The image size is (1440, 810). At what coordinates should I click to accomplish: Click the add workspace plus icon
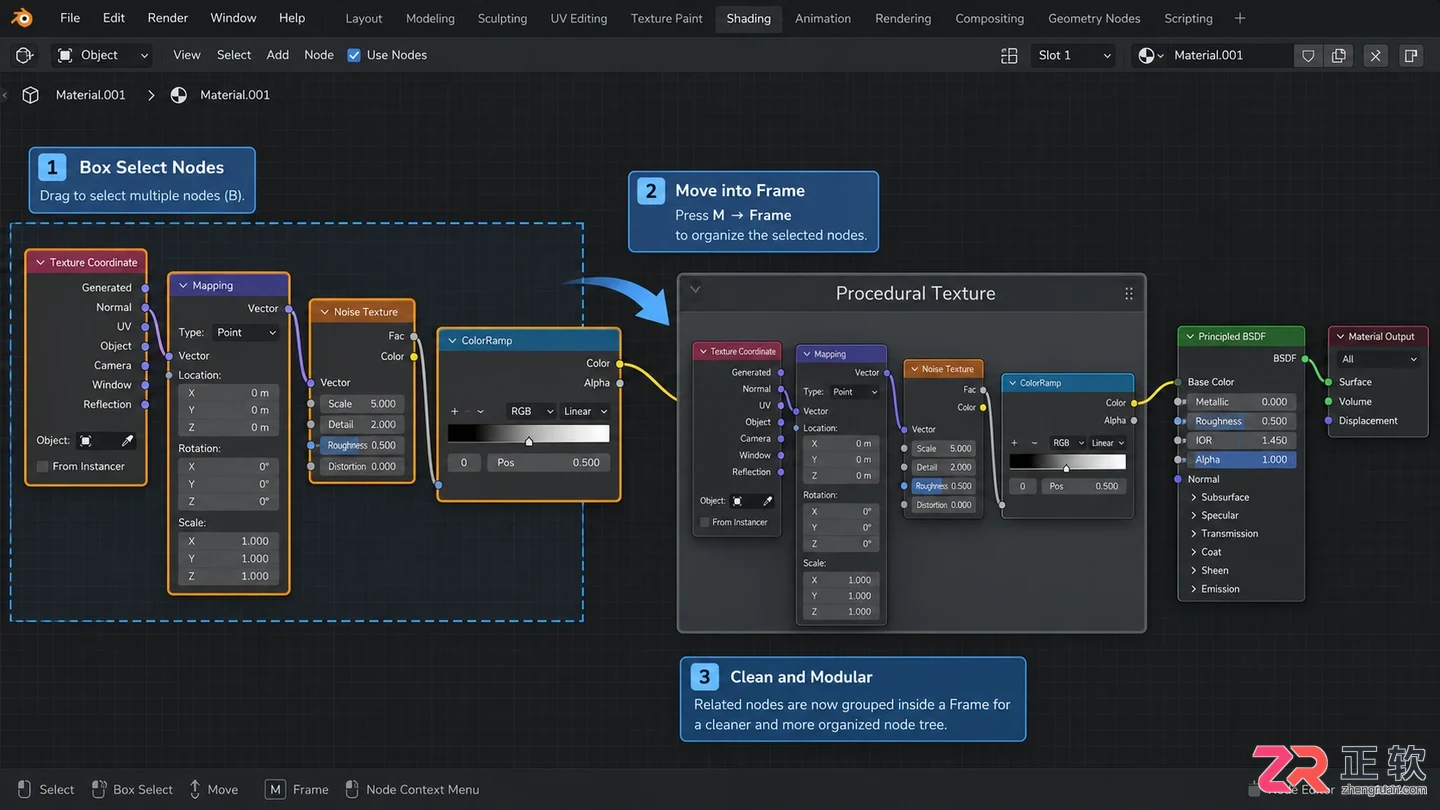point(1240,18)
